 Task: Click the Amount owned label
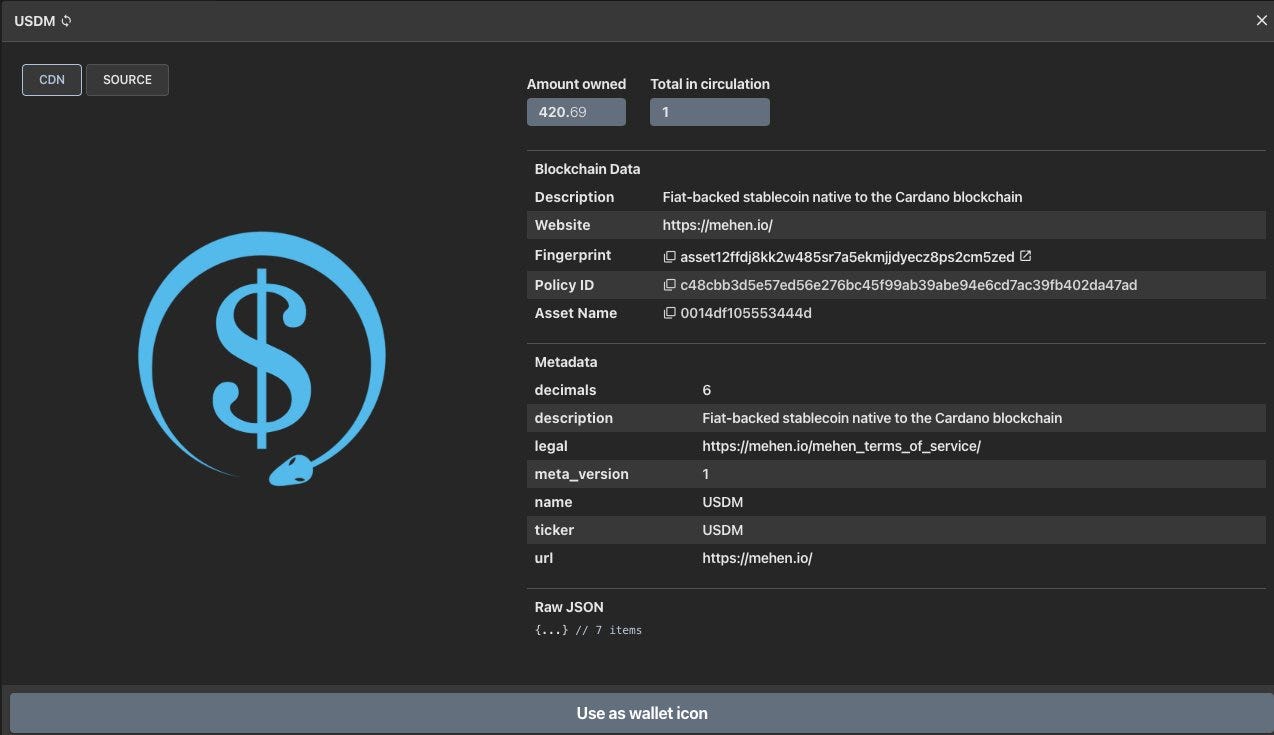tap(576, 84)
